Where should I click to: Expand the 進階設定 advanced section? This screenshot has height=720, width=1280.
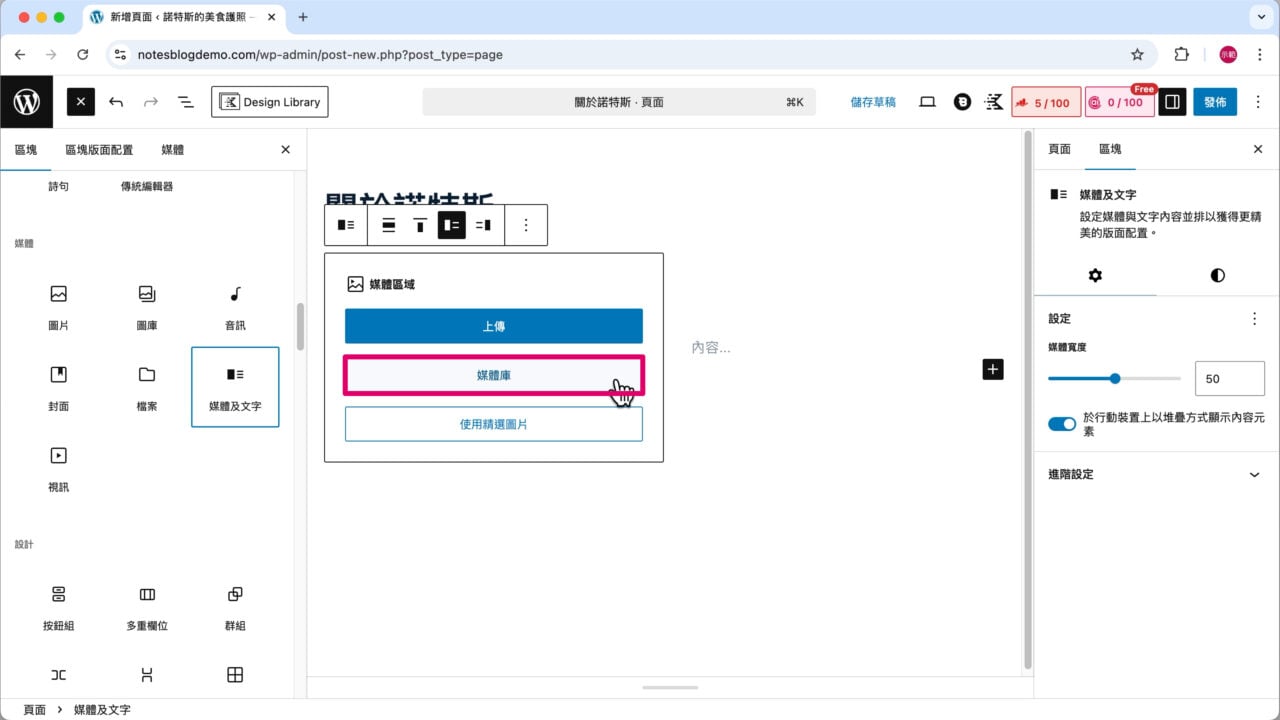click(1156, 474)
